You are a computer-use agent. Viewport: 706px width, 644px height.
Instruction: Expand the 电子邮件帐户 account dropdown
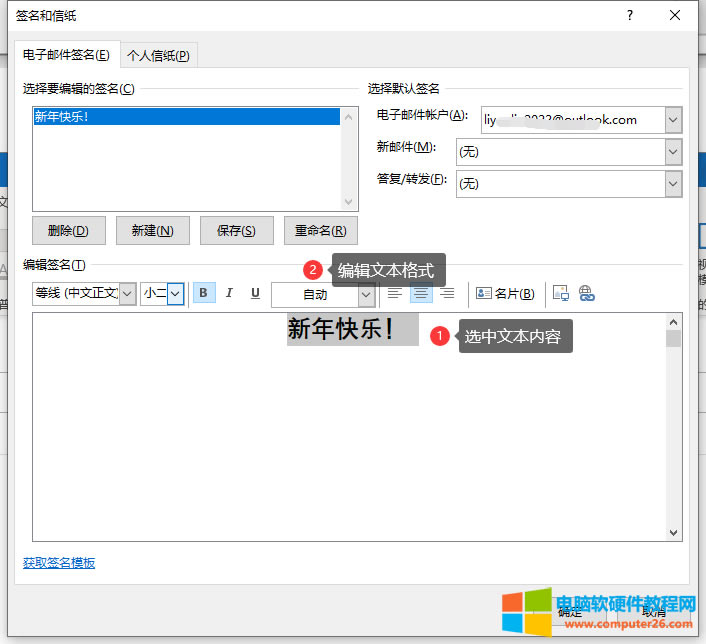tap(673, 120)
